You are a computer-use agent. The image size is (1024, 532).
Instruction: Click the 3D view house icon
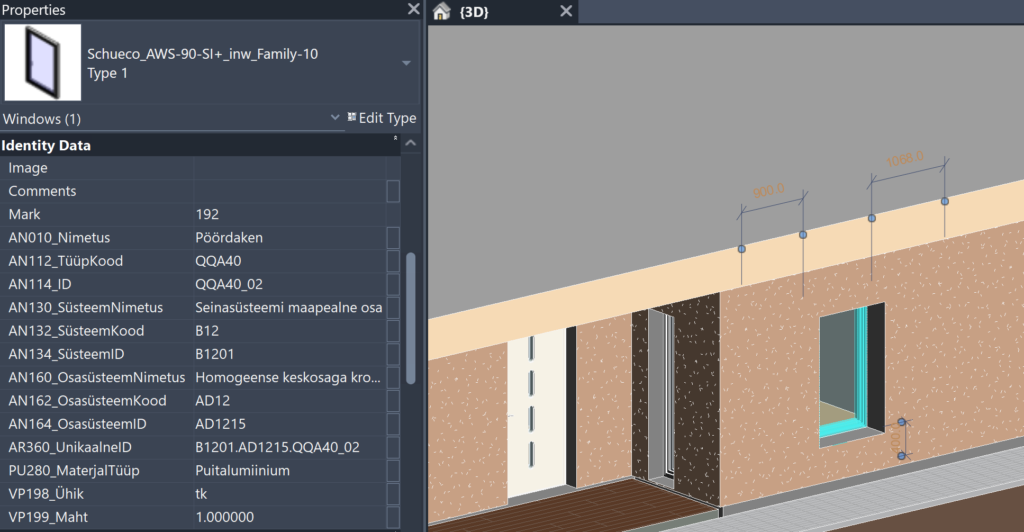(x=442, y=11)
